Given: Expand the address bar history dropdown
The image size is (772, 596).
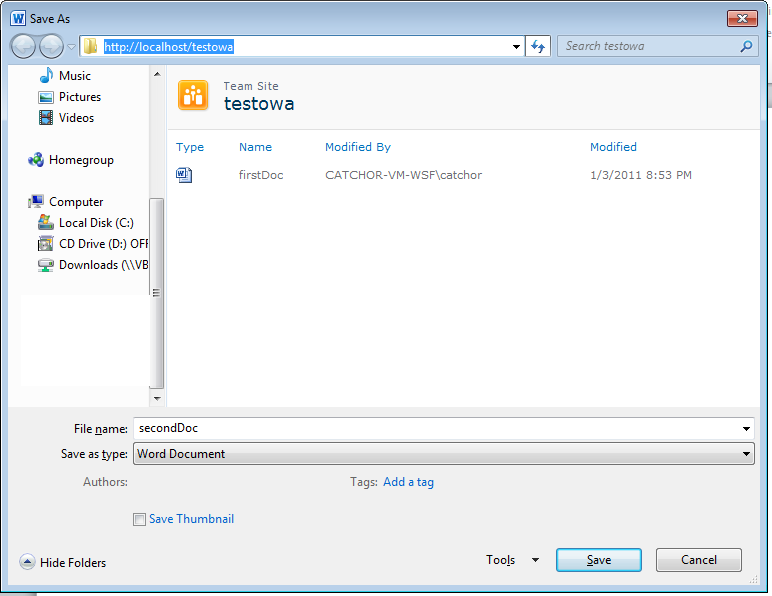Looking at the screenshot, I should tap(516, 47).
